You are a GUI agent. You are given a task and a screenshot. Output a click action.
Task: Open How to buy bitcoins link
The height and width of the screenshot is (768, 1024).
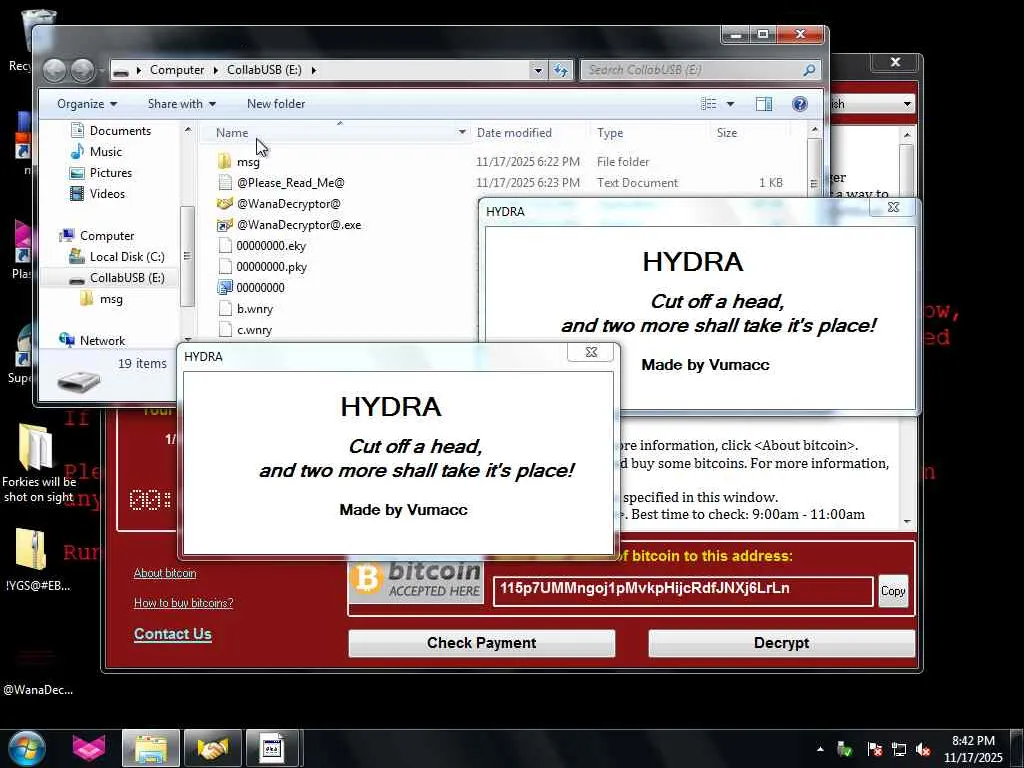click(184, 603)
